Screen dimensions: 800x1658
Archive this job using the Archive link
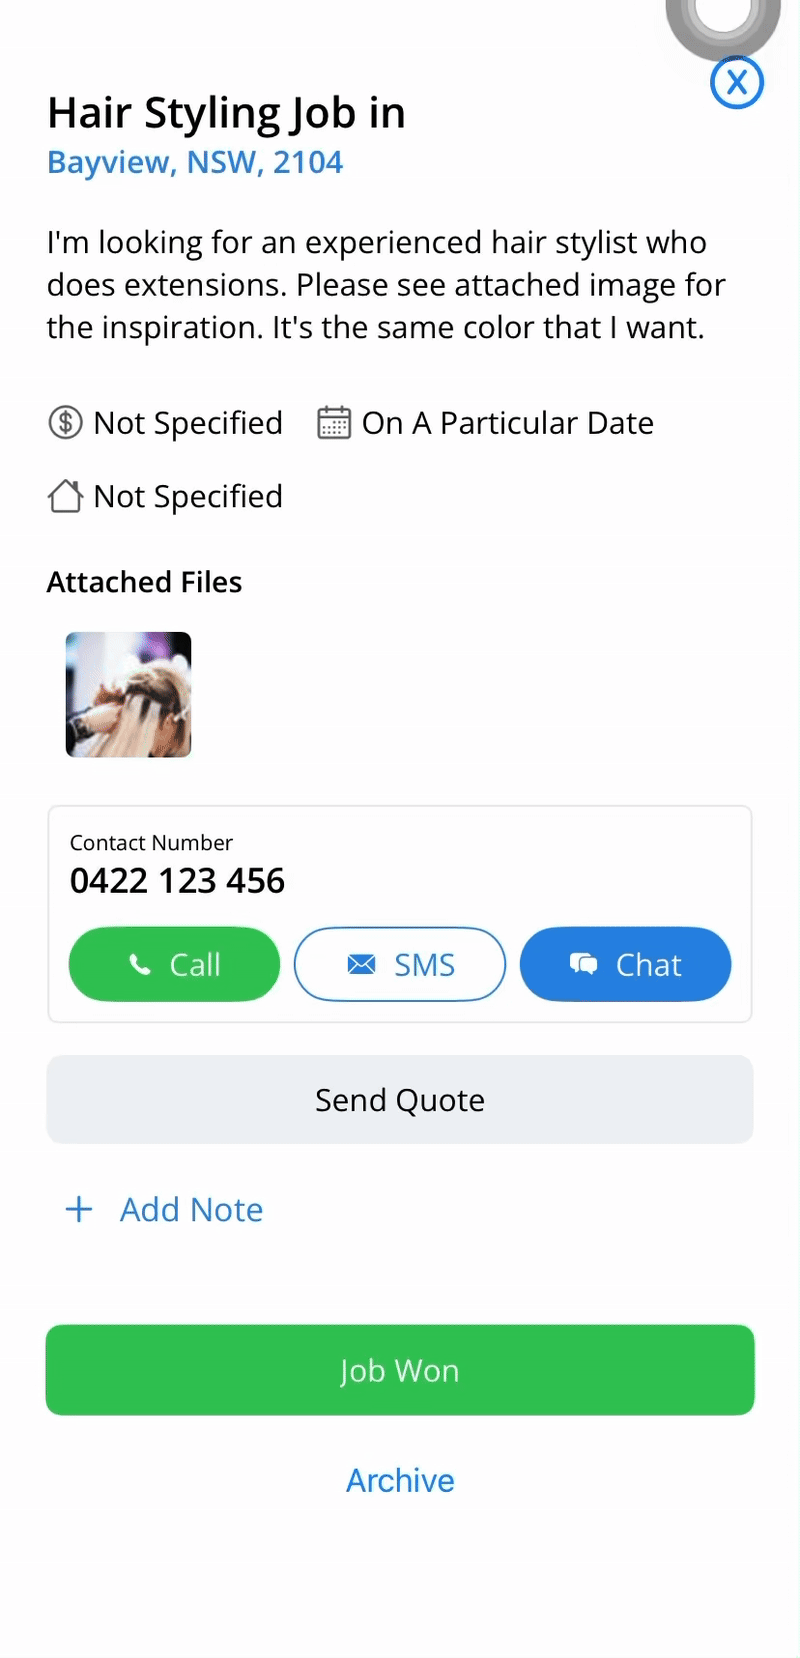coord(400,1480)
